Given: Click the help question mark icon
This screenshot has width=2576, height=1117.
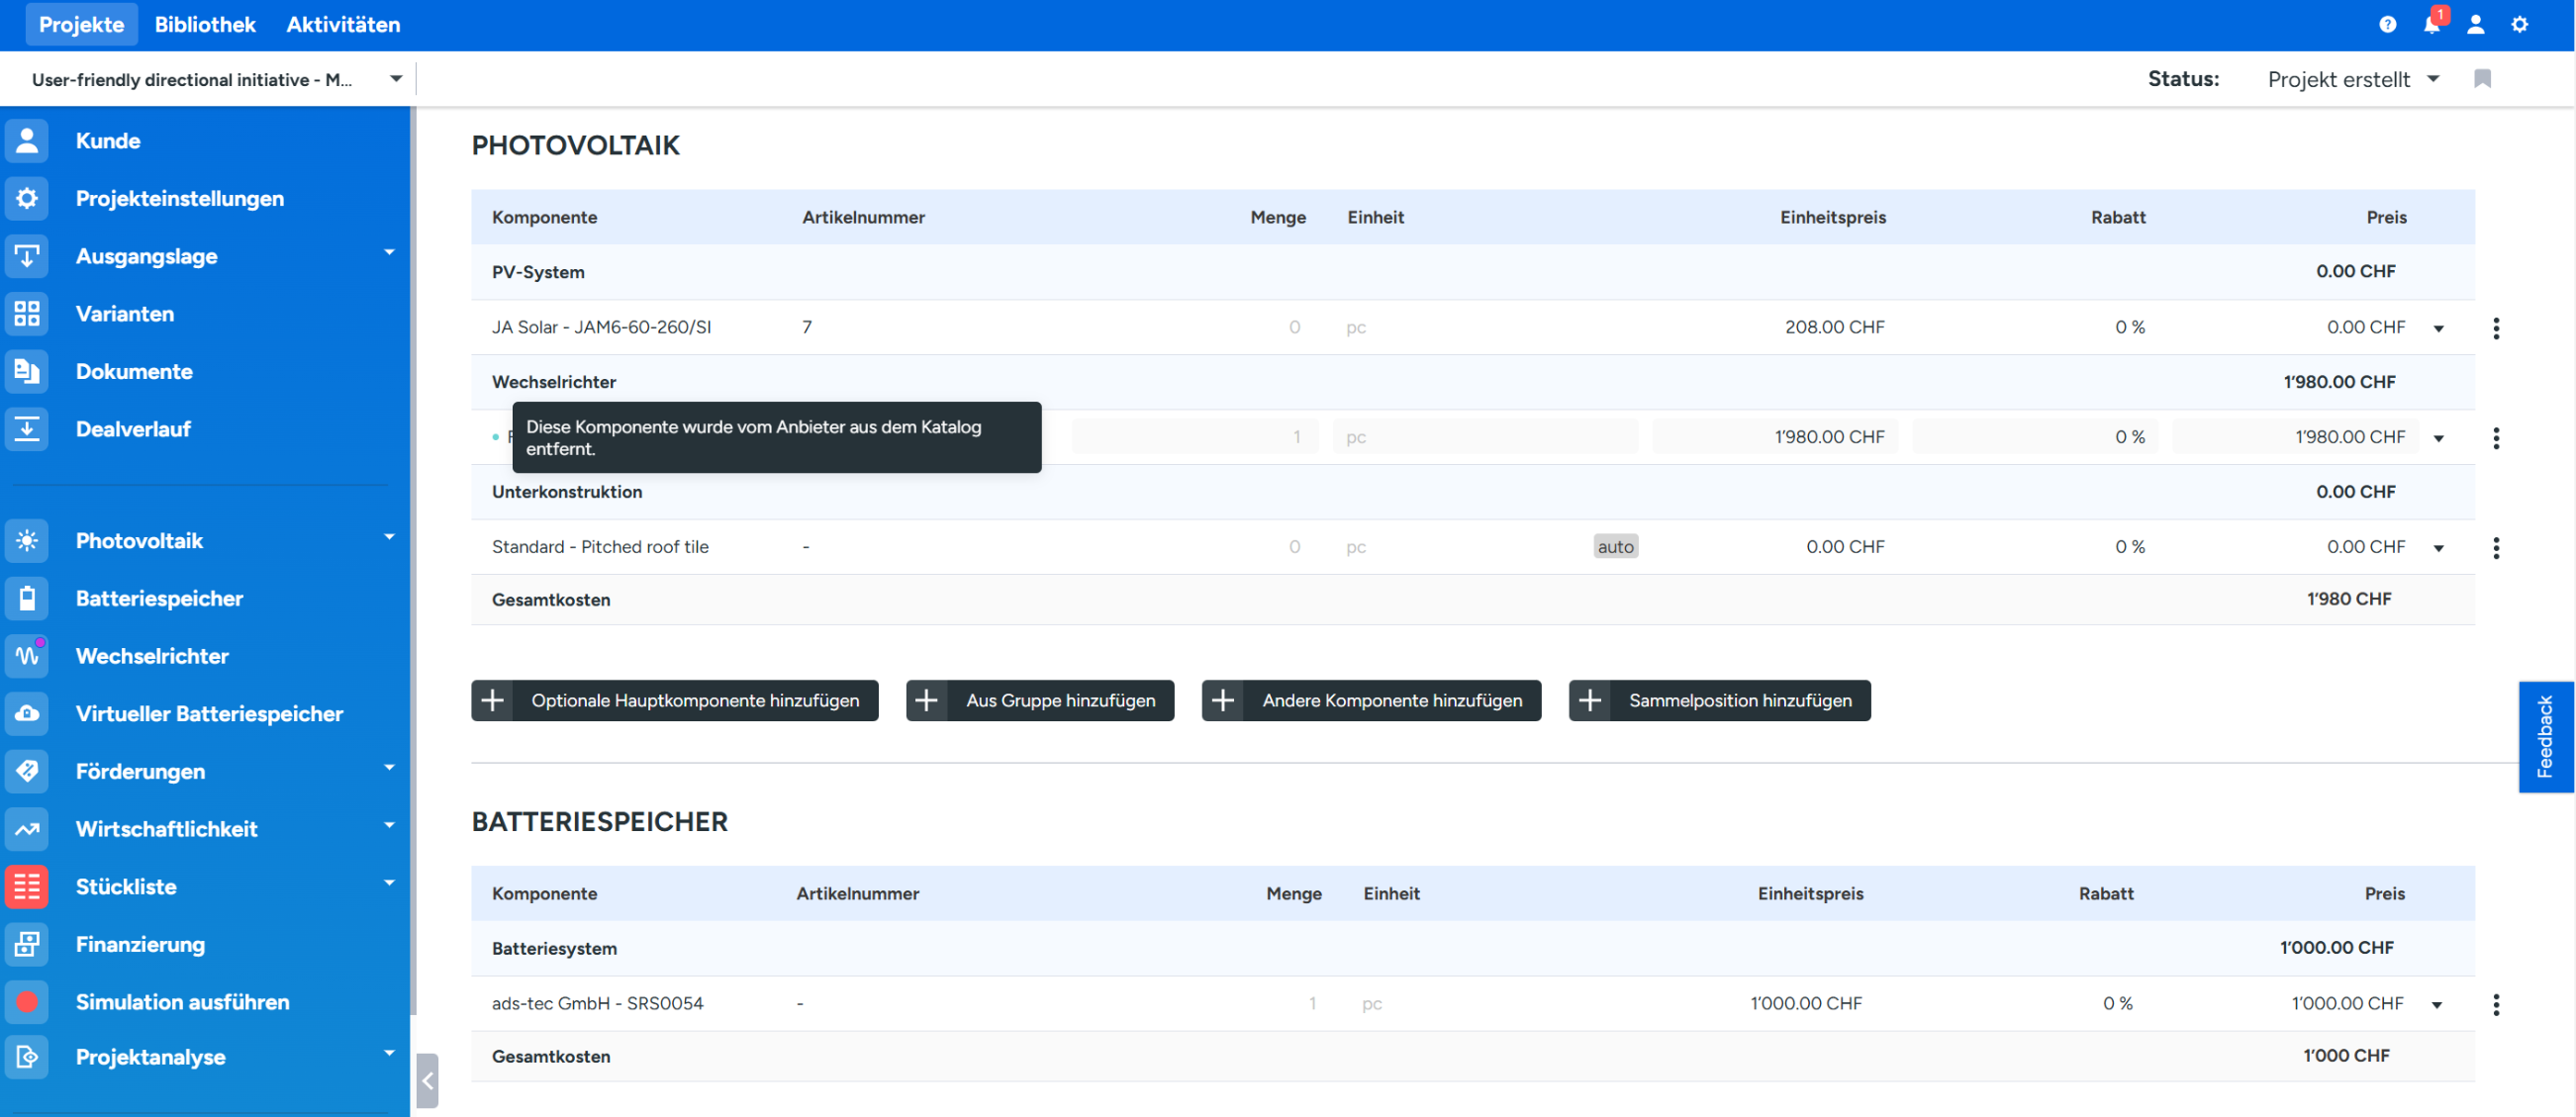Looking at the screenshot, I should click(2387, 24).
